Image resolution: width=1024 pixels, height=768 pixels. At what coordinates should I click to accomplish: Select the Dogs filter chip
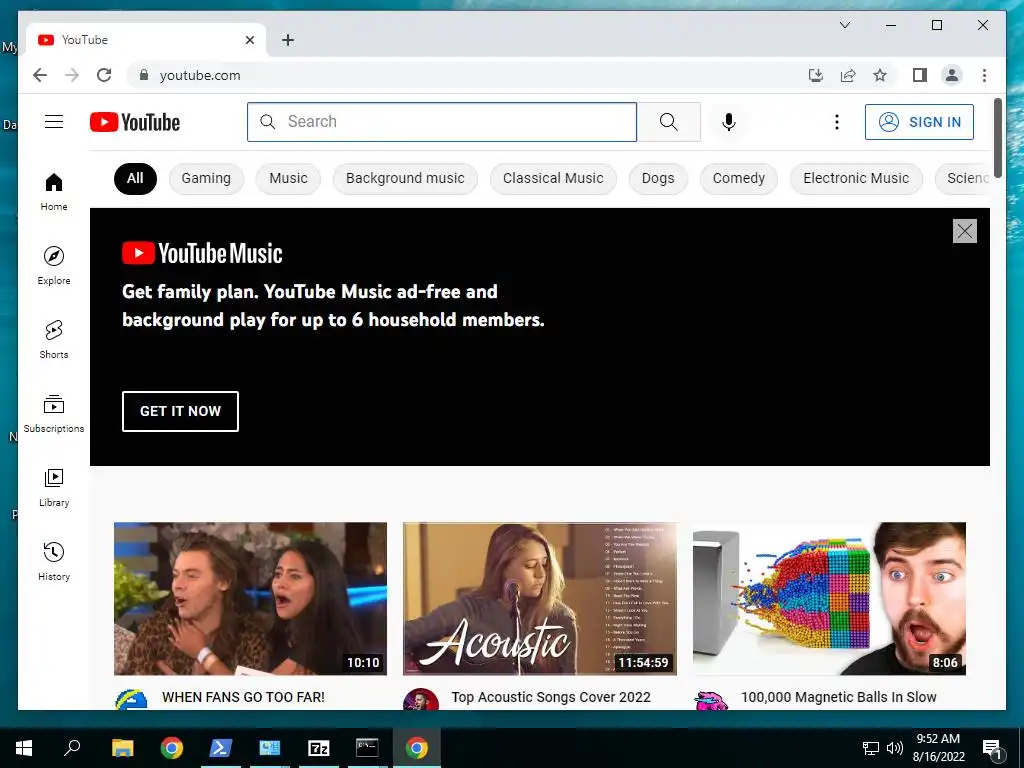(x=658, y=178)
